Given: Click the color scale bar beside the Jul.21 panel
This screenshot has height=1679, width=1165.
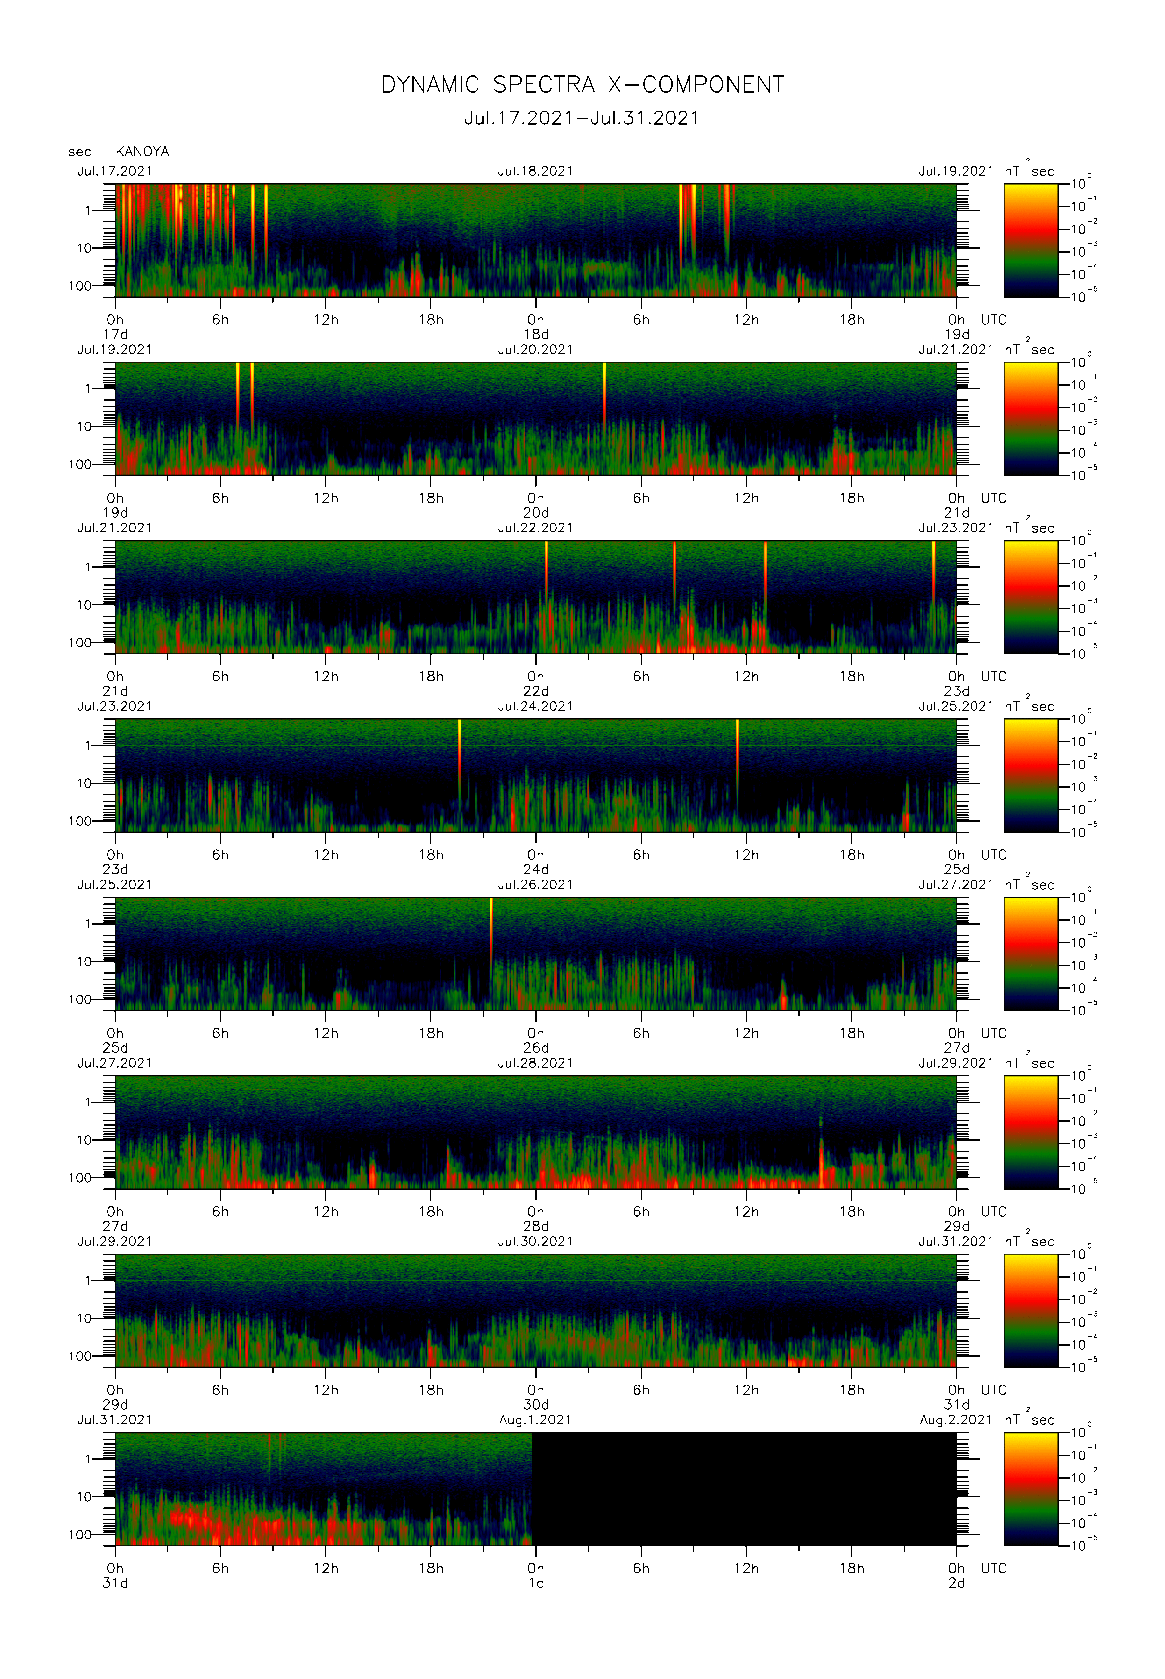Looking at the screenshot, I should pos(1031,597).
